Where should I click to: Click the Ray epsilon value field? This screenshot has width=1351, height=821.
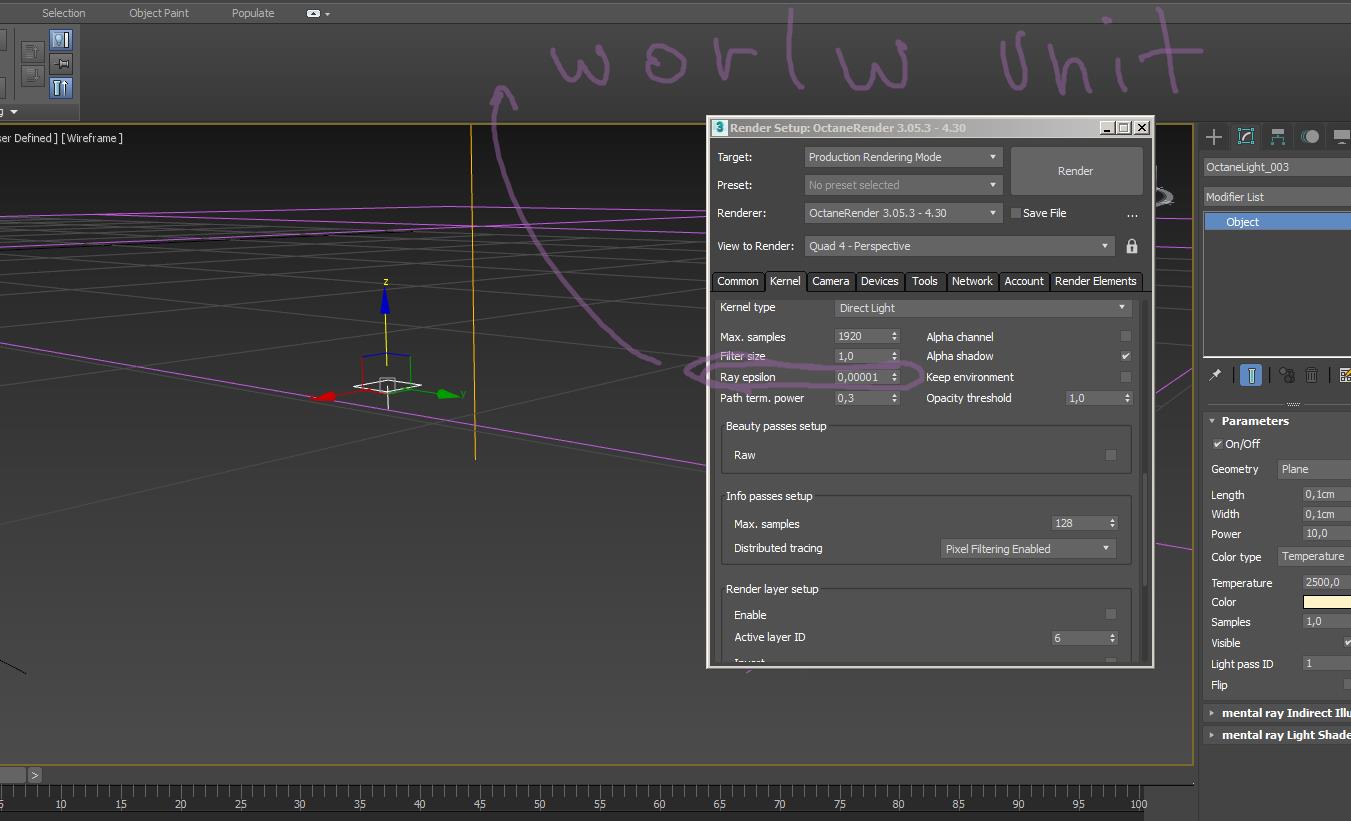click(x=862, y=377)
